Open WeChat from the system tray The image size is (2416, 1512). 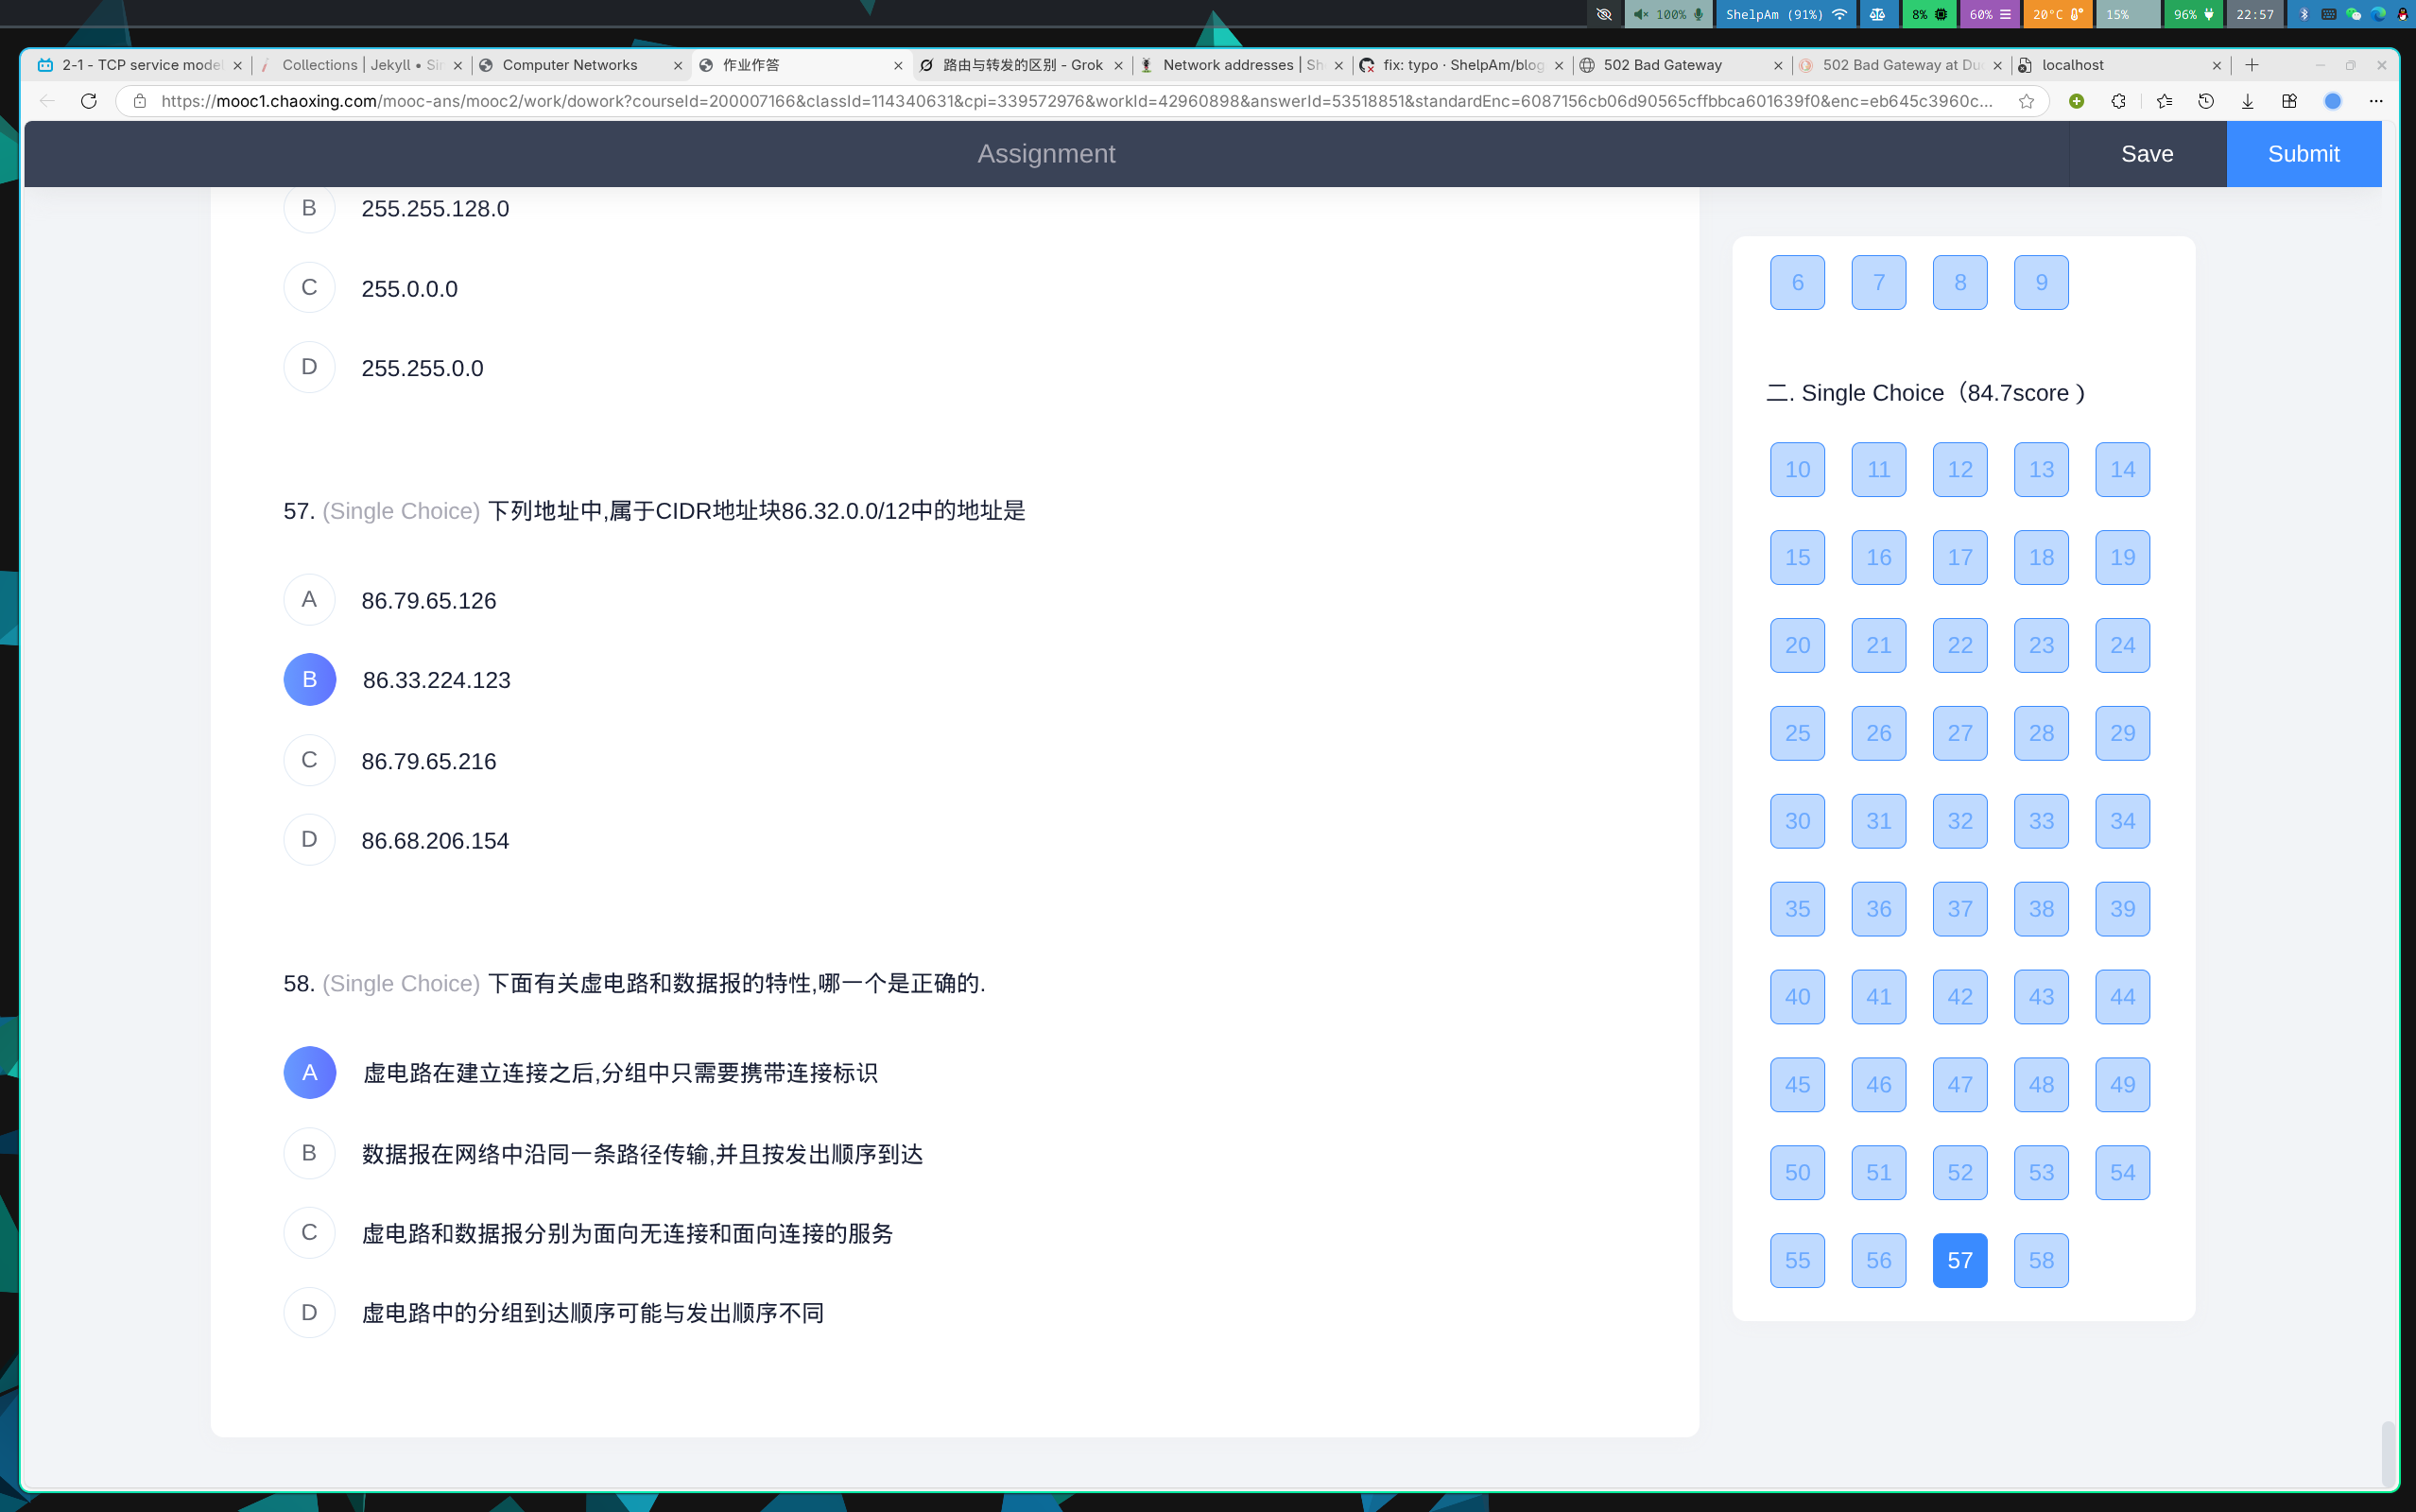pos(2352,14)
